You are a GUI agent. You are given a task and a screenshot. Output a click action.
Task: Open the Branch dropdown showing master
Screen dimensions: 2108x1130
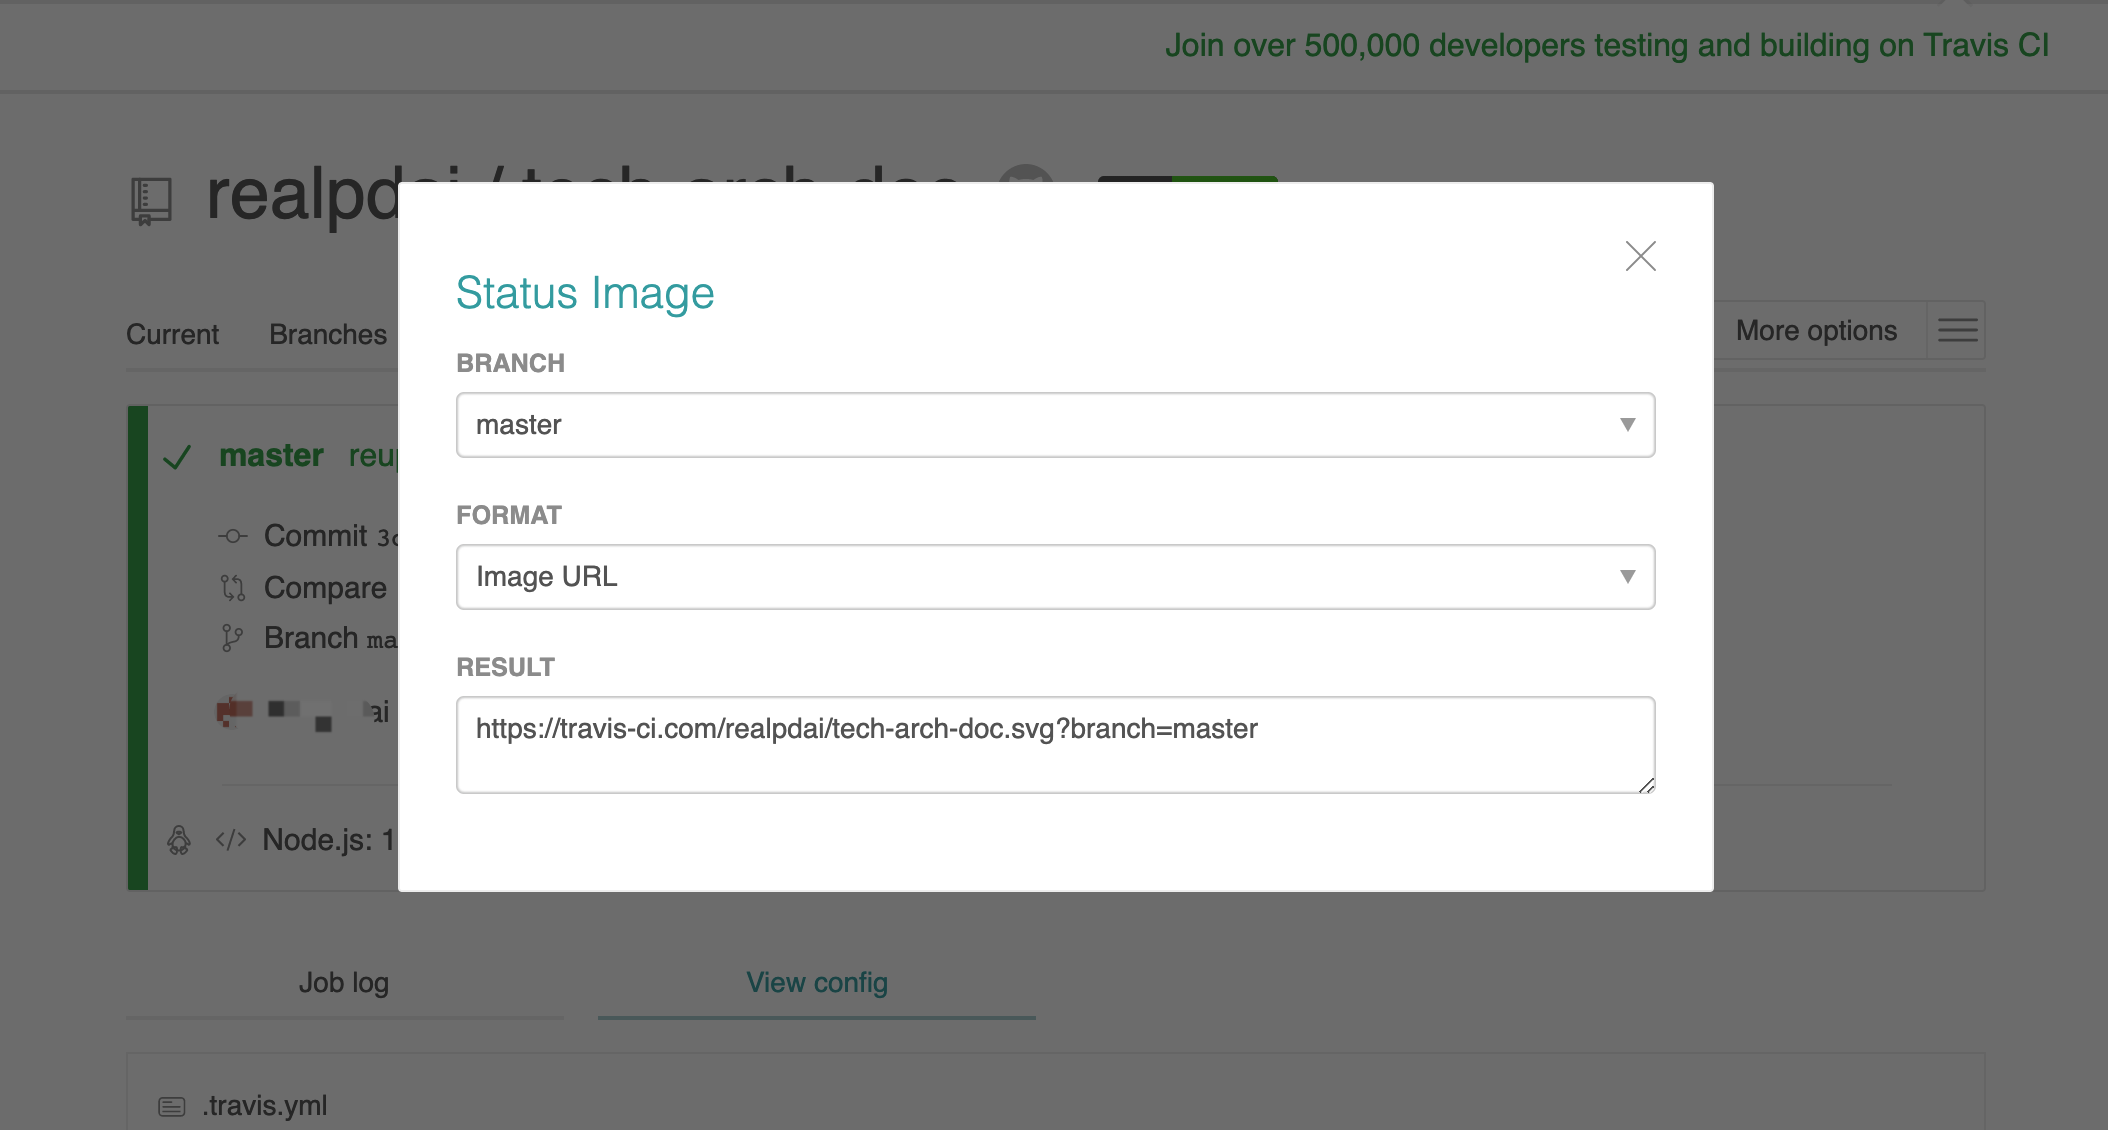(x=1055, y=425)
